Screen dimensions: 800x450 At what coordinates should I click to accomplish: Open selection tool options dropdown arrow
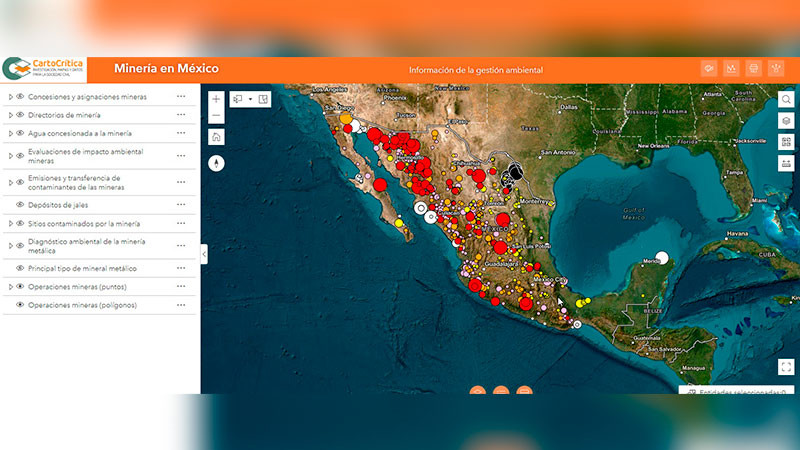tap(251, 99)
